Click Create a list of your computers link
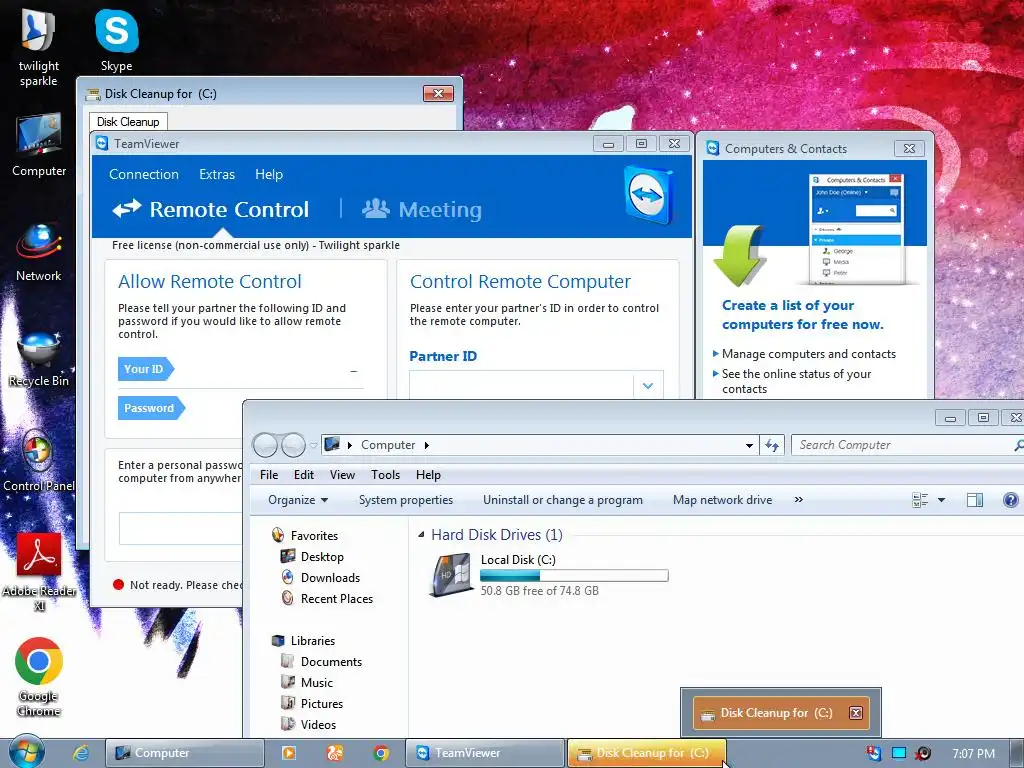Image resolution: width=1024 pixels, height=768 pixels. click(x=803, y=315)
